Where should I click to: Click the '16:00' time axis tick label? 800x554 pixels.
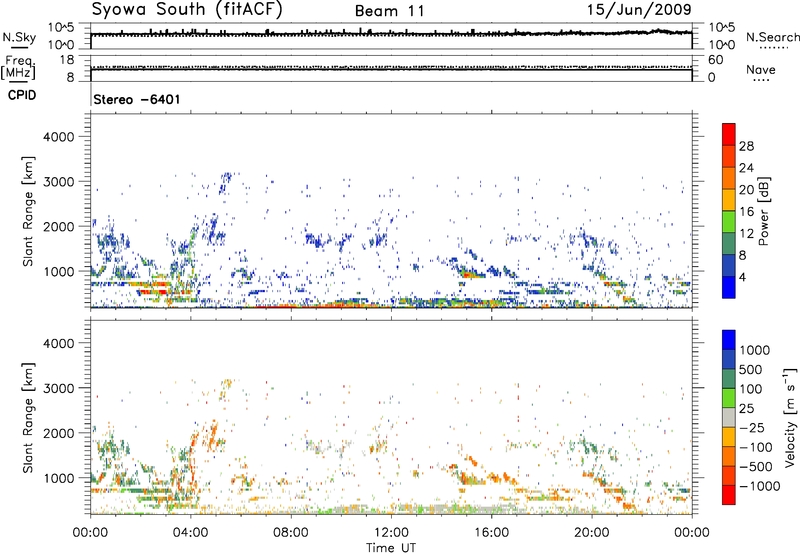pos(491,533)
